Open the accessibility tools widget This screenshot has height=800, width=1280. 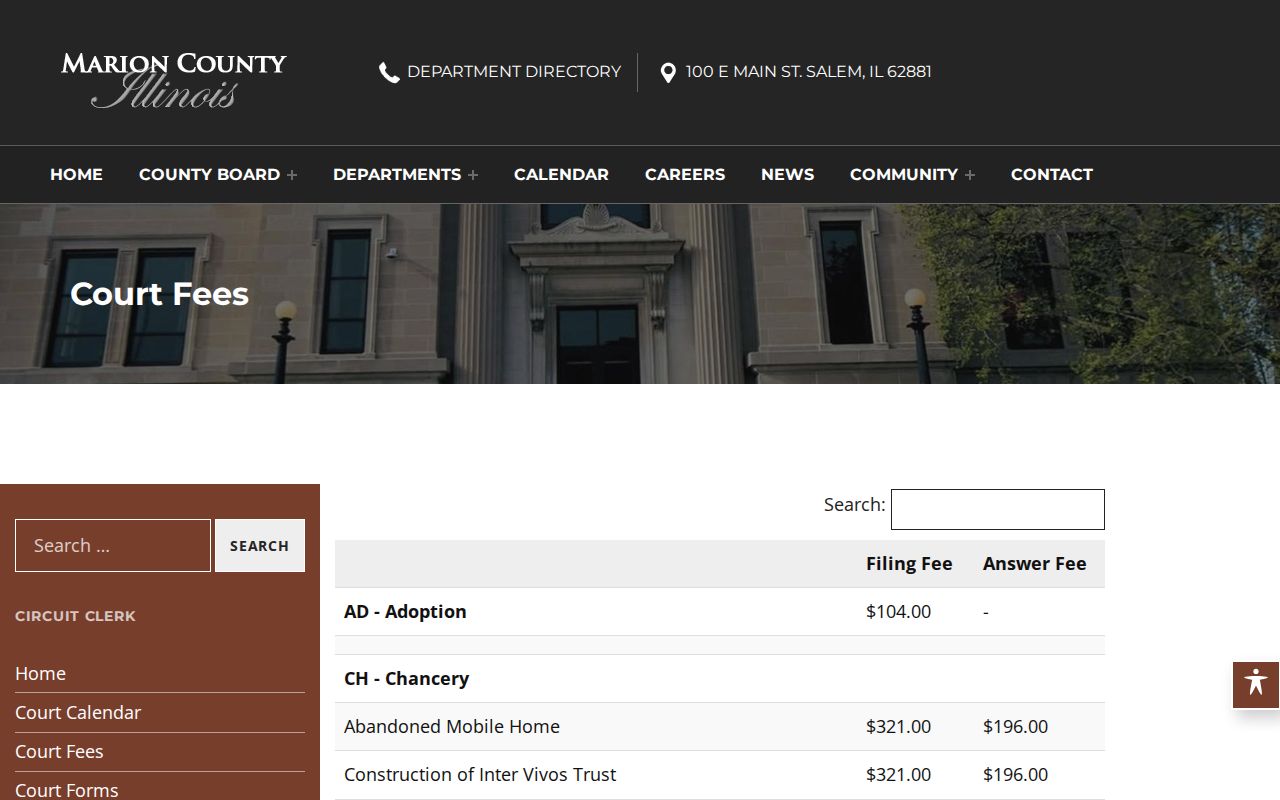tap(1256, 684)
